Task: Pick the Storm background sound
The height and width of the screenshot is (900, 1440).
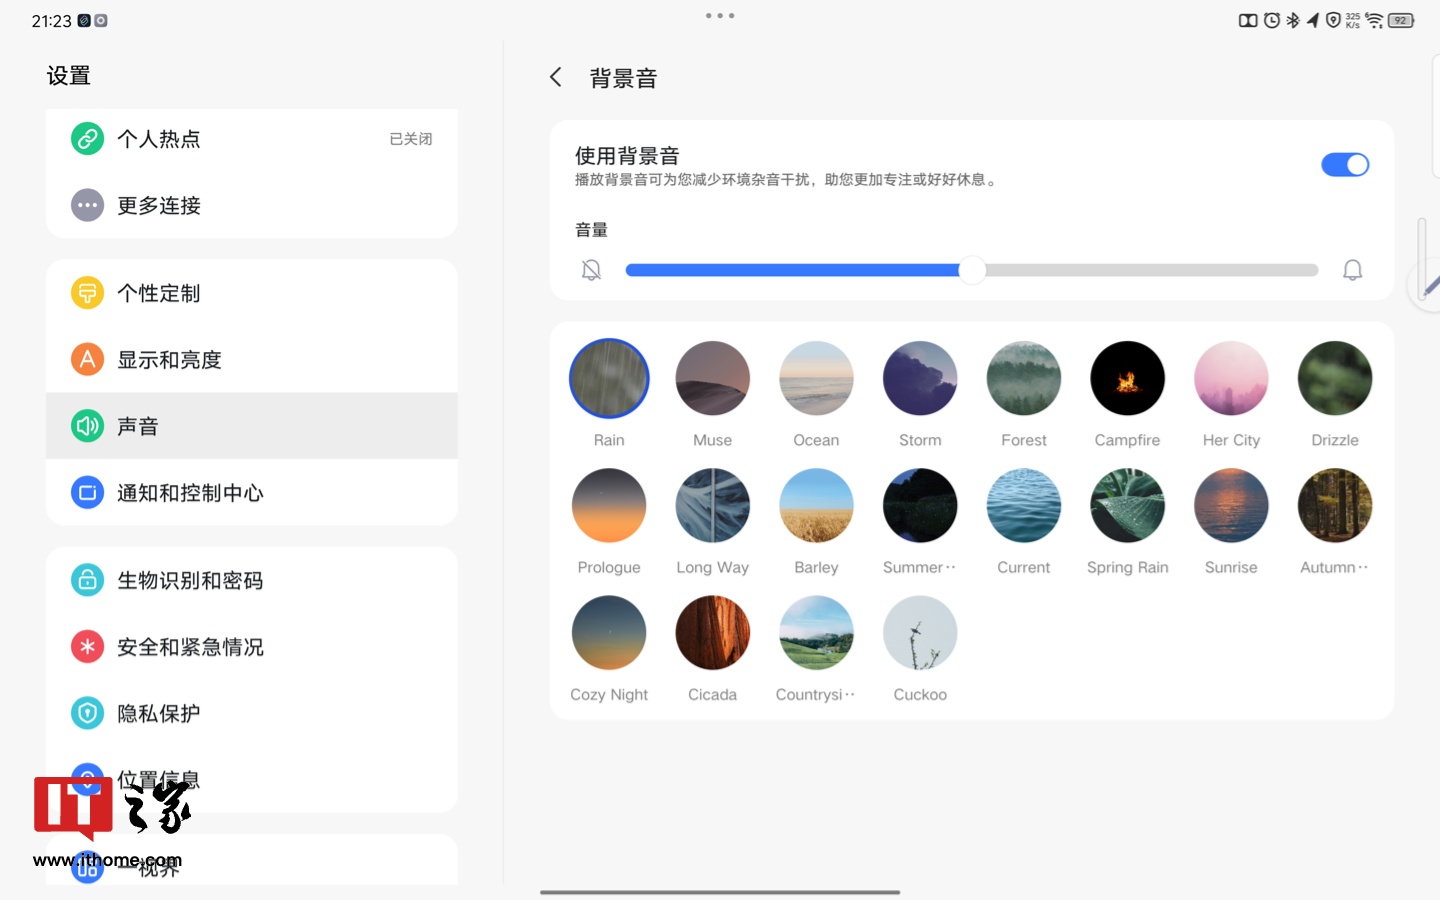Action: [920, 379]
